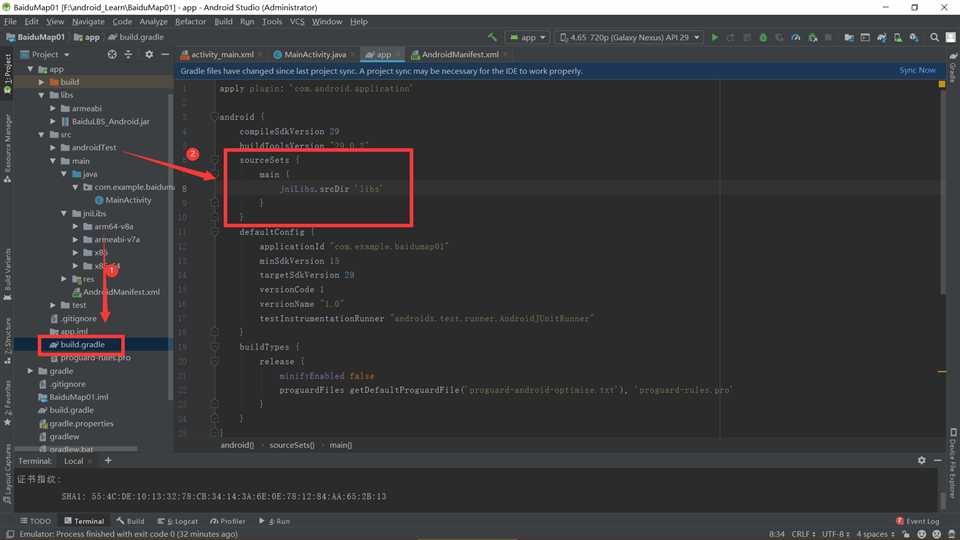Open the Build Variants side tab
Image resolution: width=960 pixels, height=540 pixels.
point(7,274)
